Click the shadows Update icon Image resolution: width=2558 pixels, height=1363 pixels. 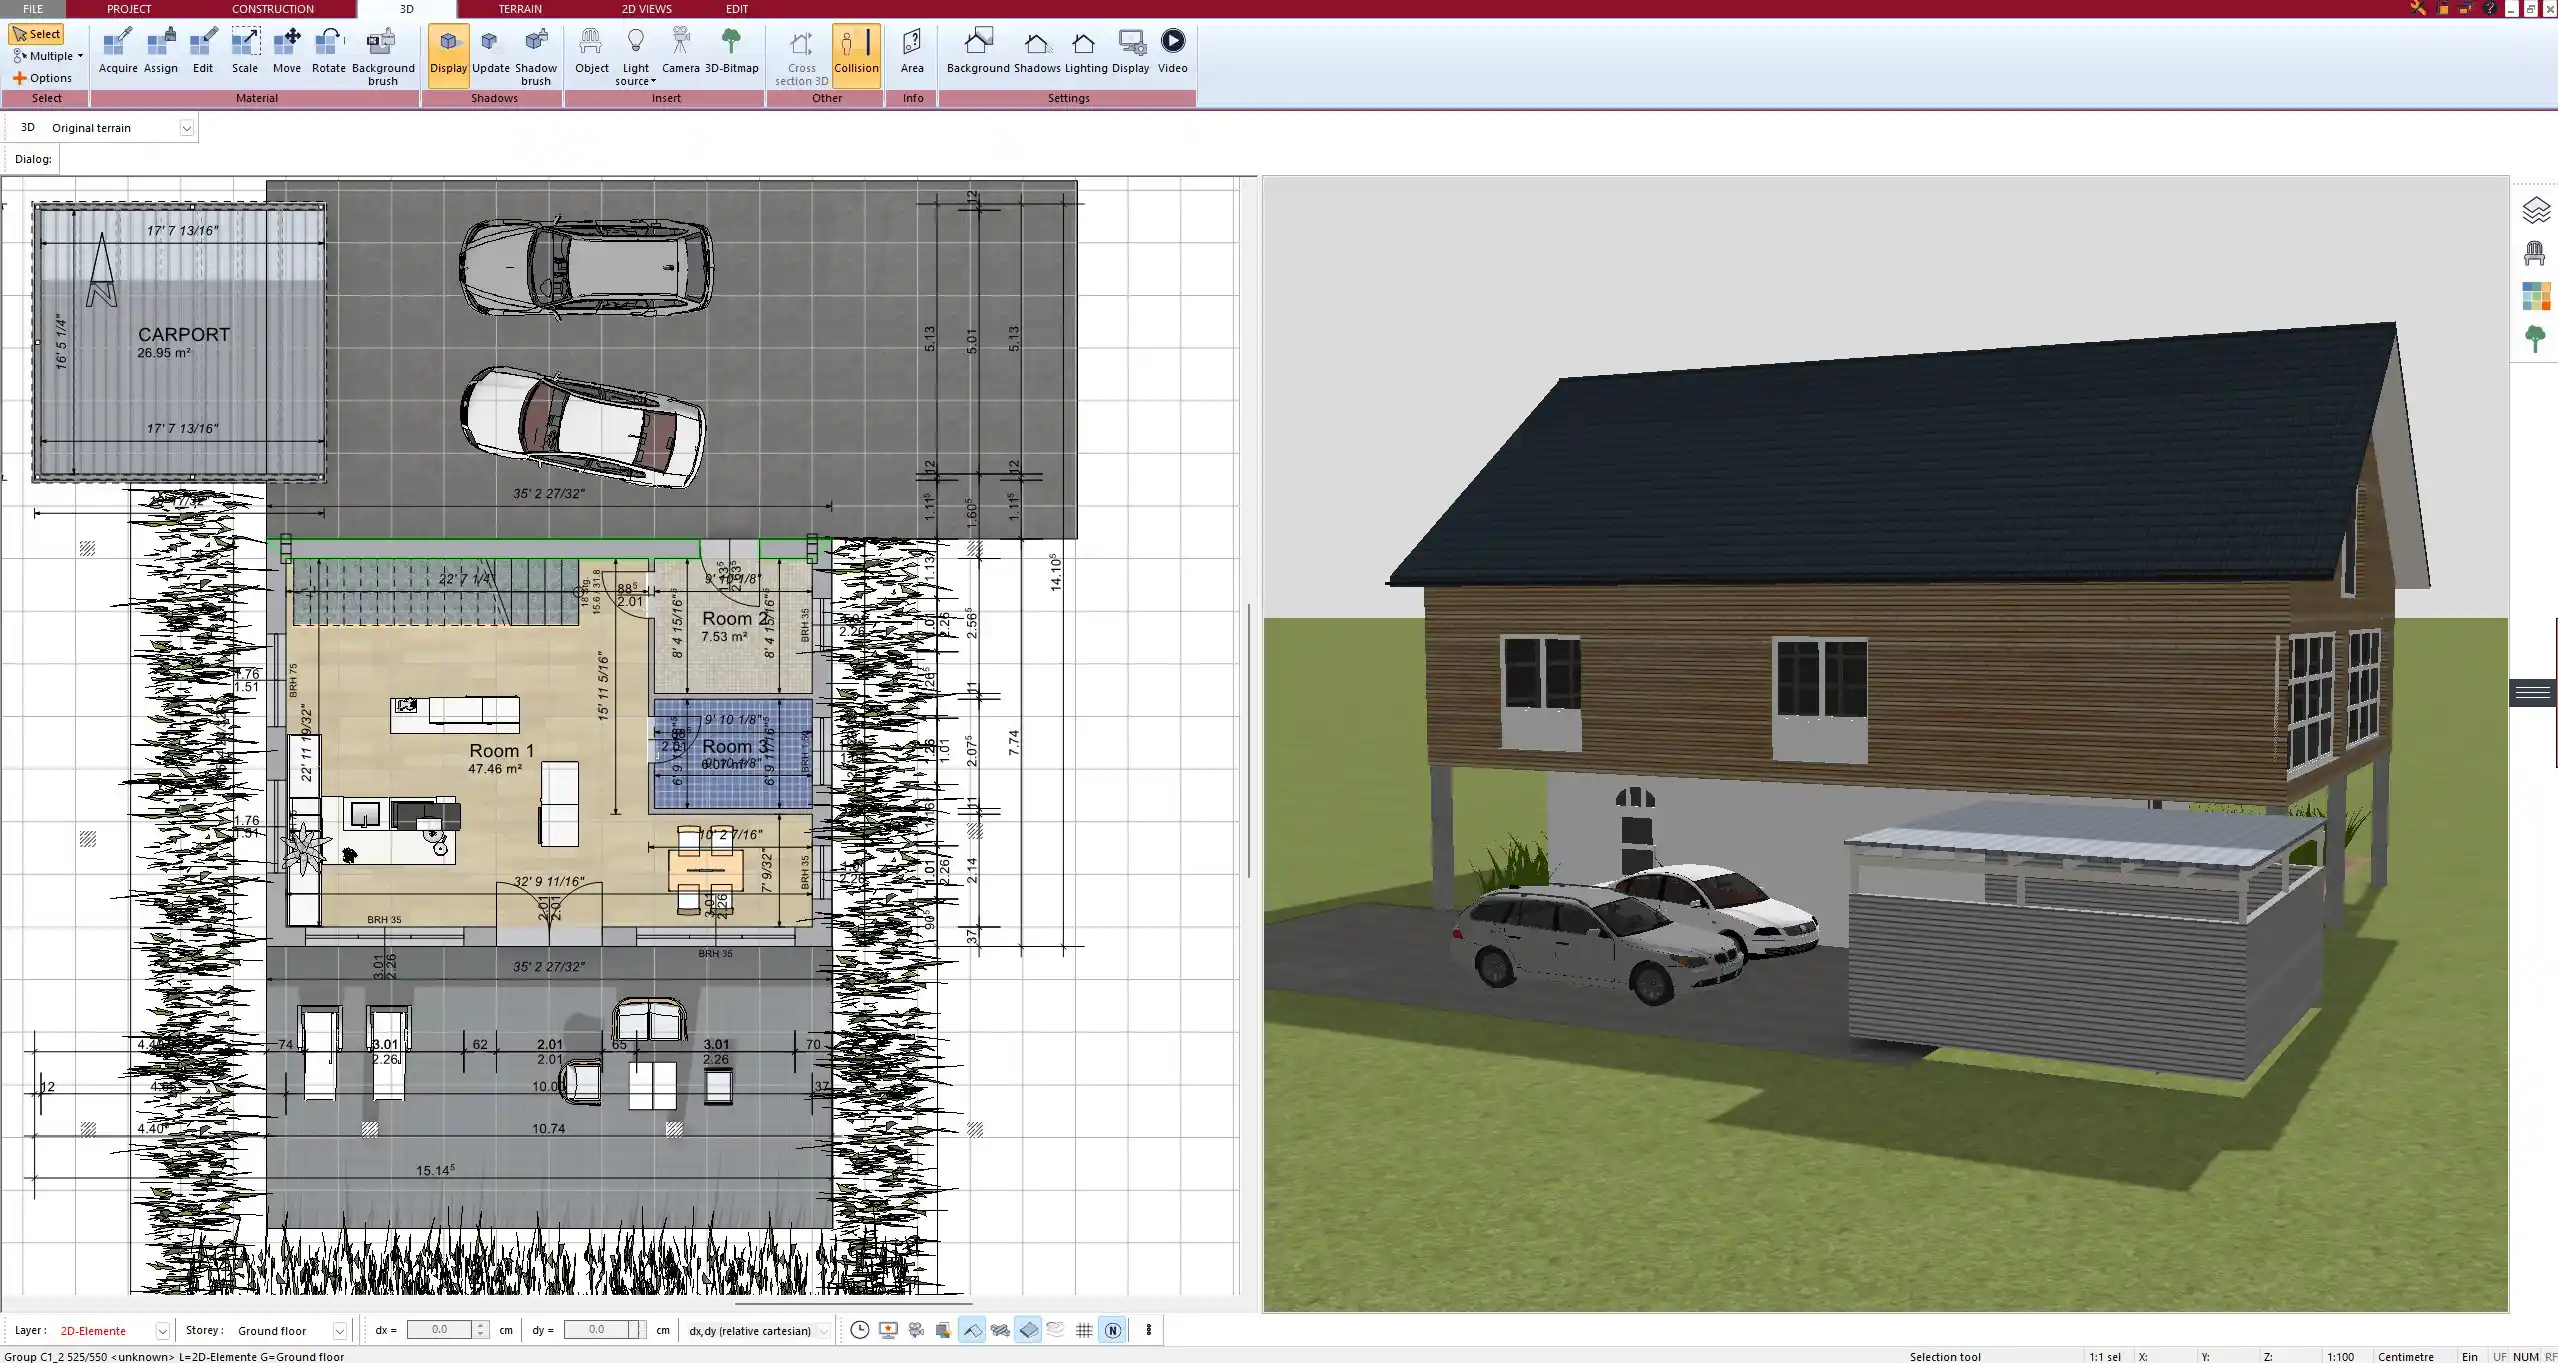click(491, 52)
